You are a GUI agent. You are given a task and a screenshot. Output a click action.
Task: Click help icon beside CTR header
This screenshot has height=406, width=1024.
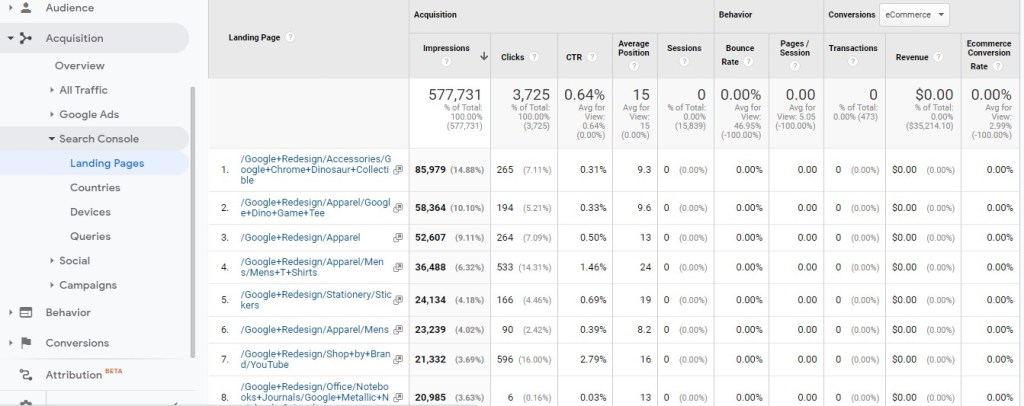tap(592, 57)
